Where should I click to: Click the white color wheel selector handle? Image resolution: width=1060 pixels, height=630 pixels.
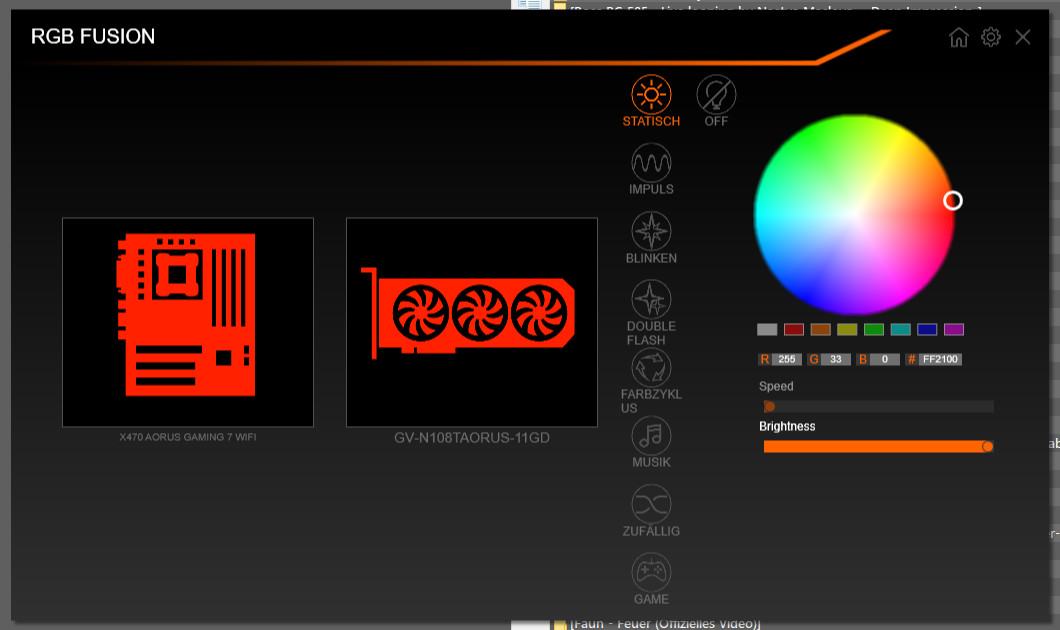point(953,201)
